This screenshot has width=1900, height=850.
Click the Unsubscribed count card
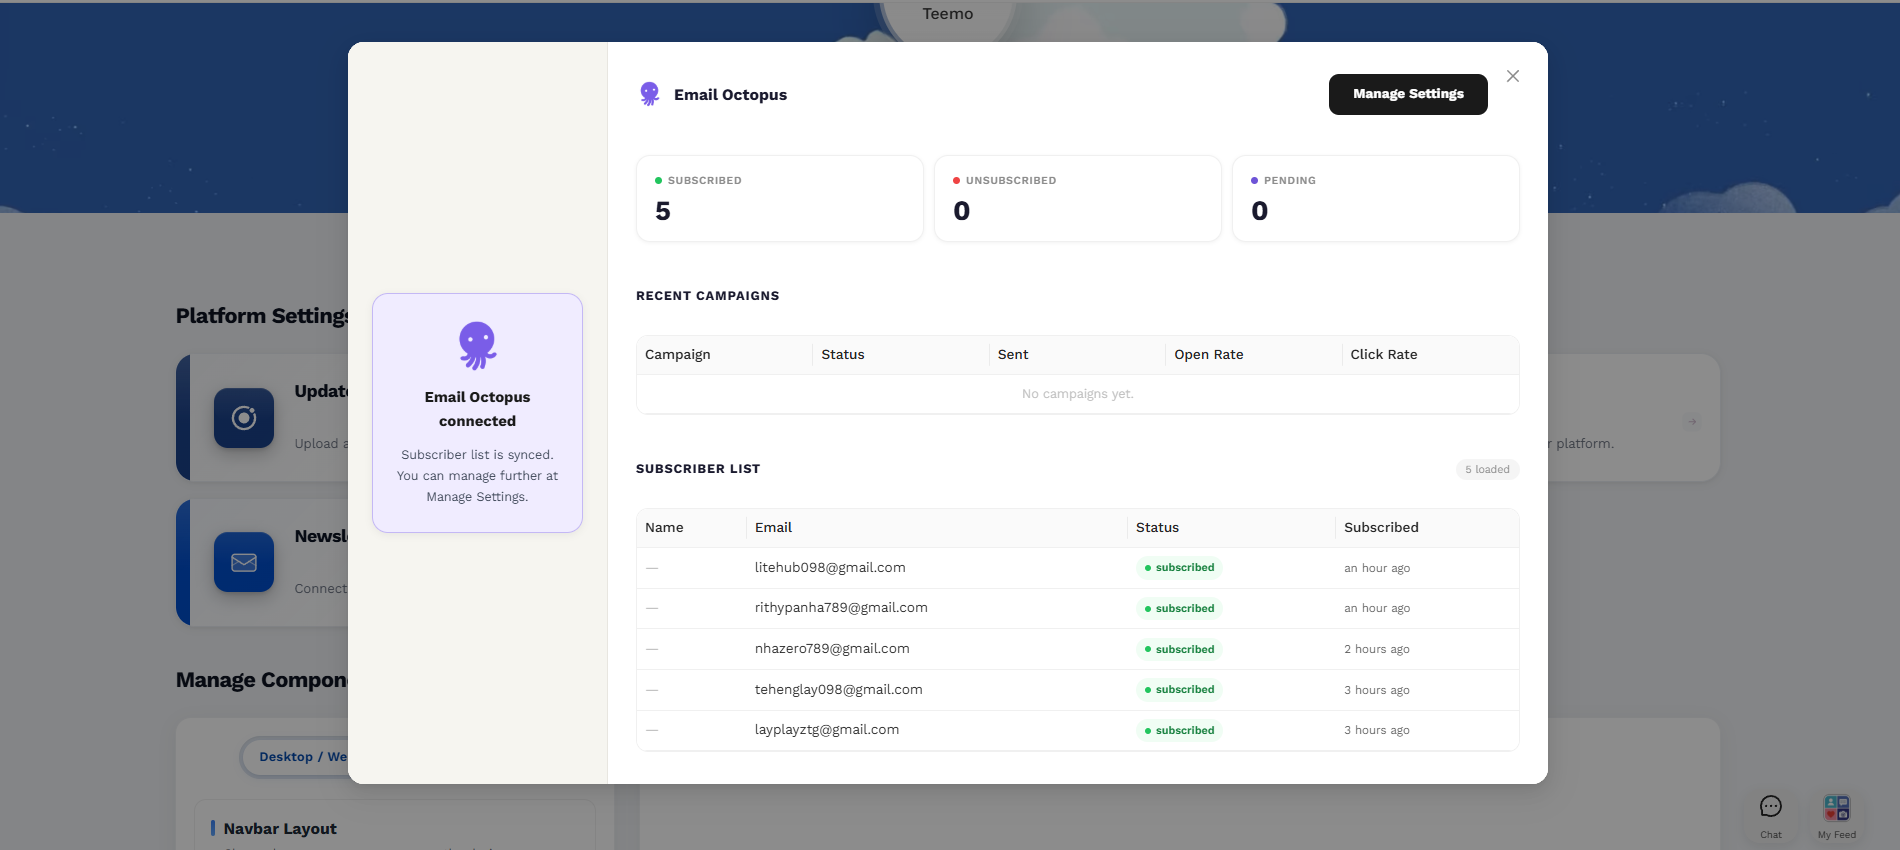point(1078,198)
